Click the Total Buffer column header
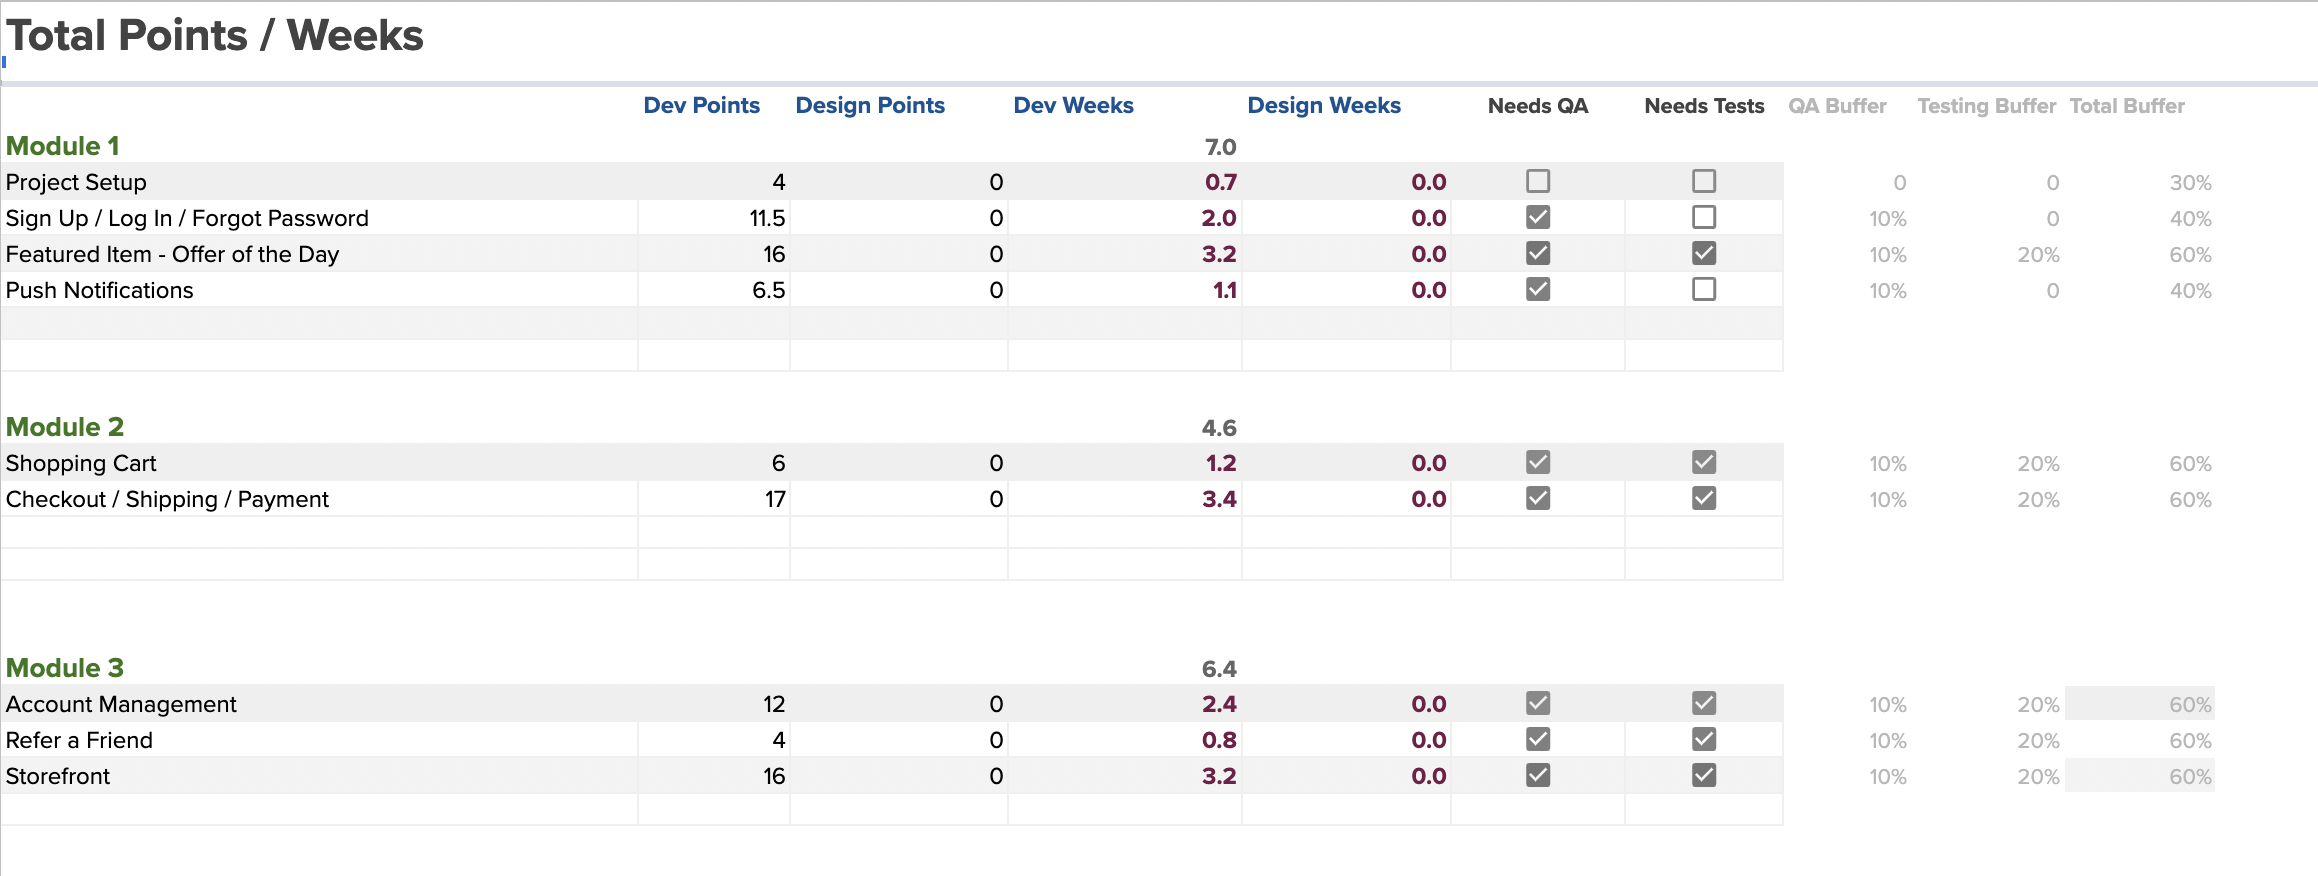Image resolution: width=2318 pixels, height=876 pixels. pyautogui.click(x=2126, y=106)
